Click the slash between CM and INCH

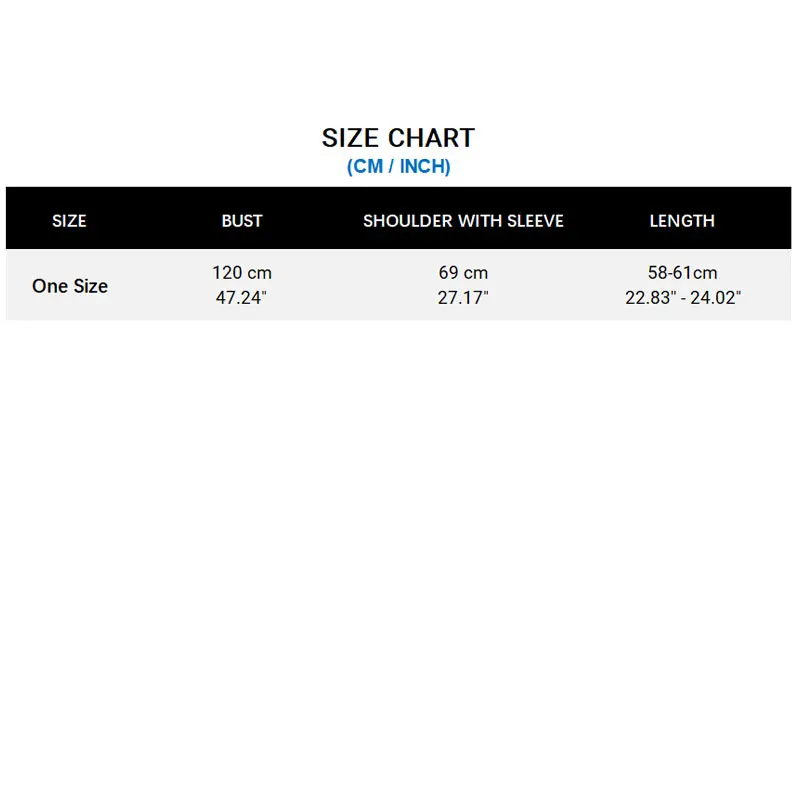390,167
